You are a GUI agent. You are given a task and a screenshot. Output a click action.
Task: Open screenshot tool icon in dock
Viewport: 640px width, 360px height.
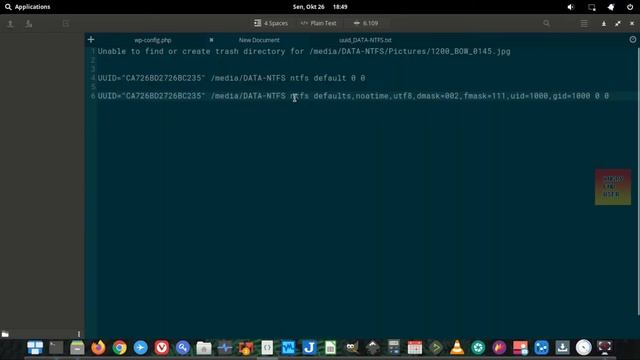605,348
